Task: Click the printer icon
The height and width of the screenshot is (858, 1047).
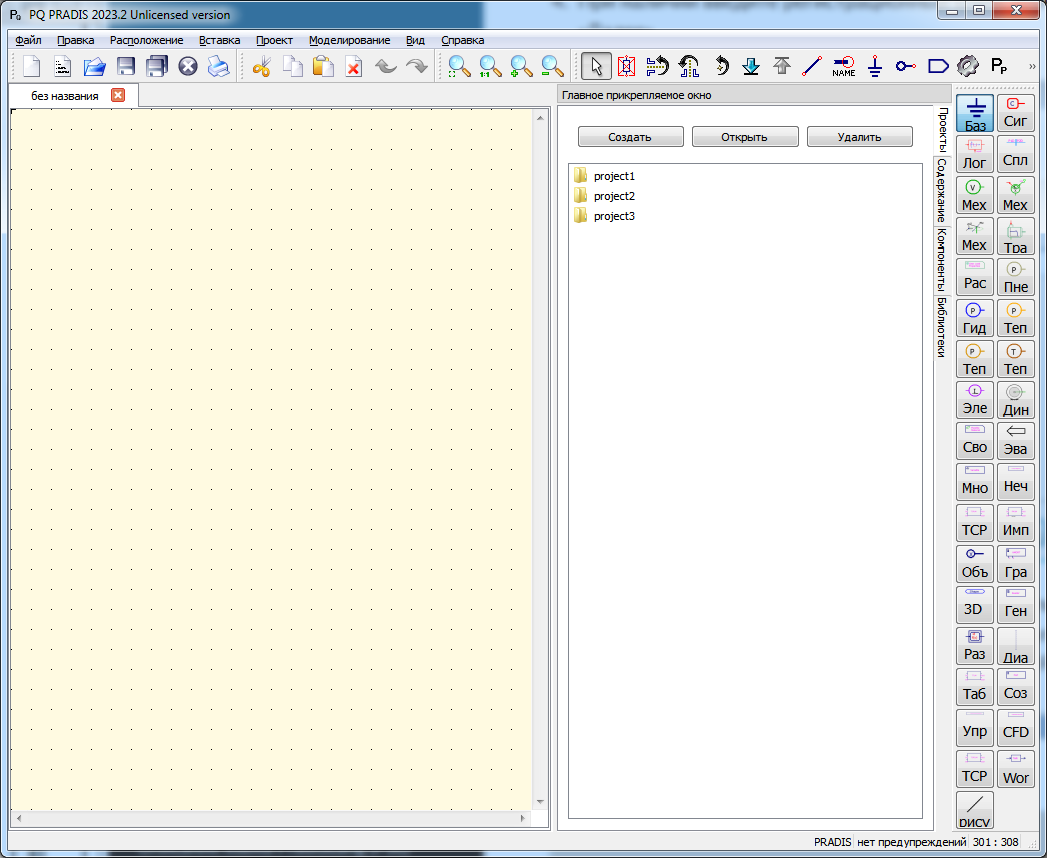Action: click(x=218, y=67)
